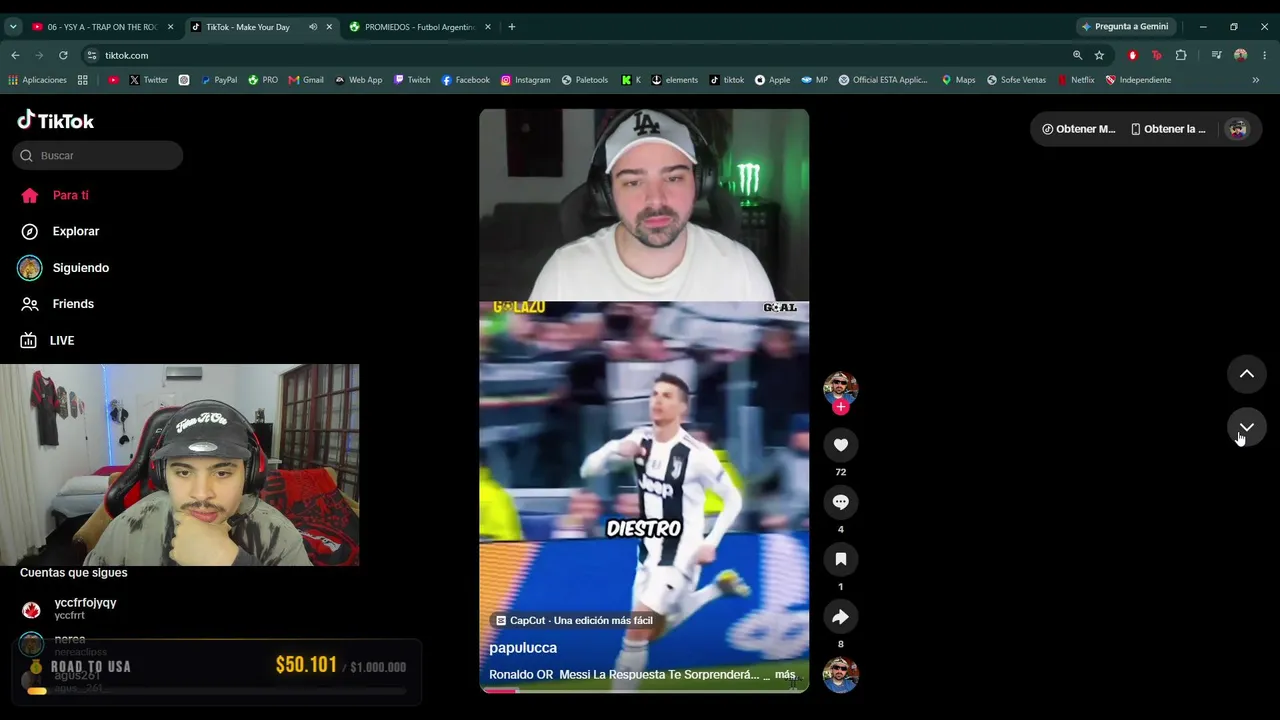Open the Chrome extensions puzzle icon
This screenshot has height=720, width=1280.
tap(1181, 55)
